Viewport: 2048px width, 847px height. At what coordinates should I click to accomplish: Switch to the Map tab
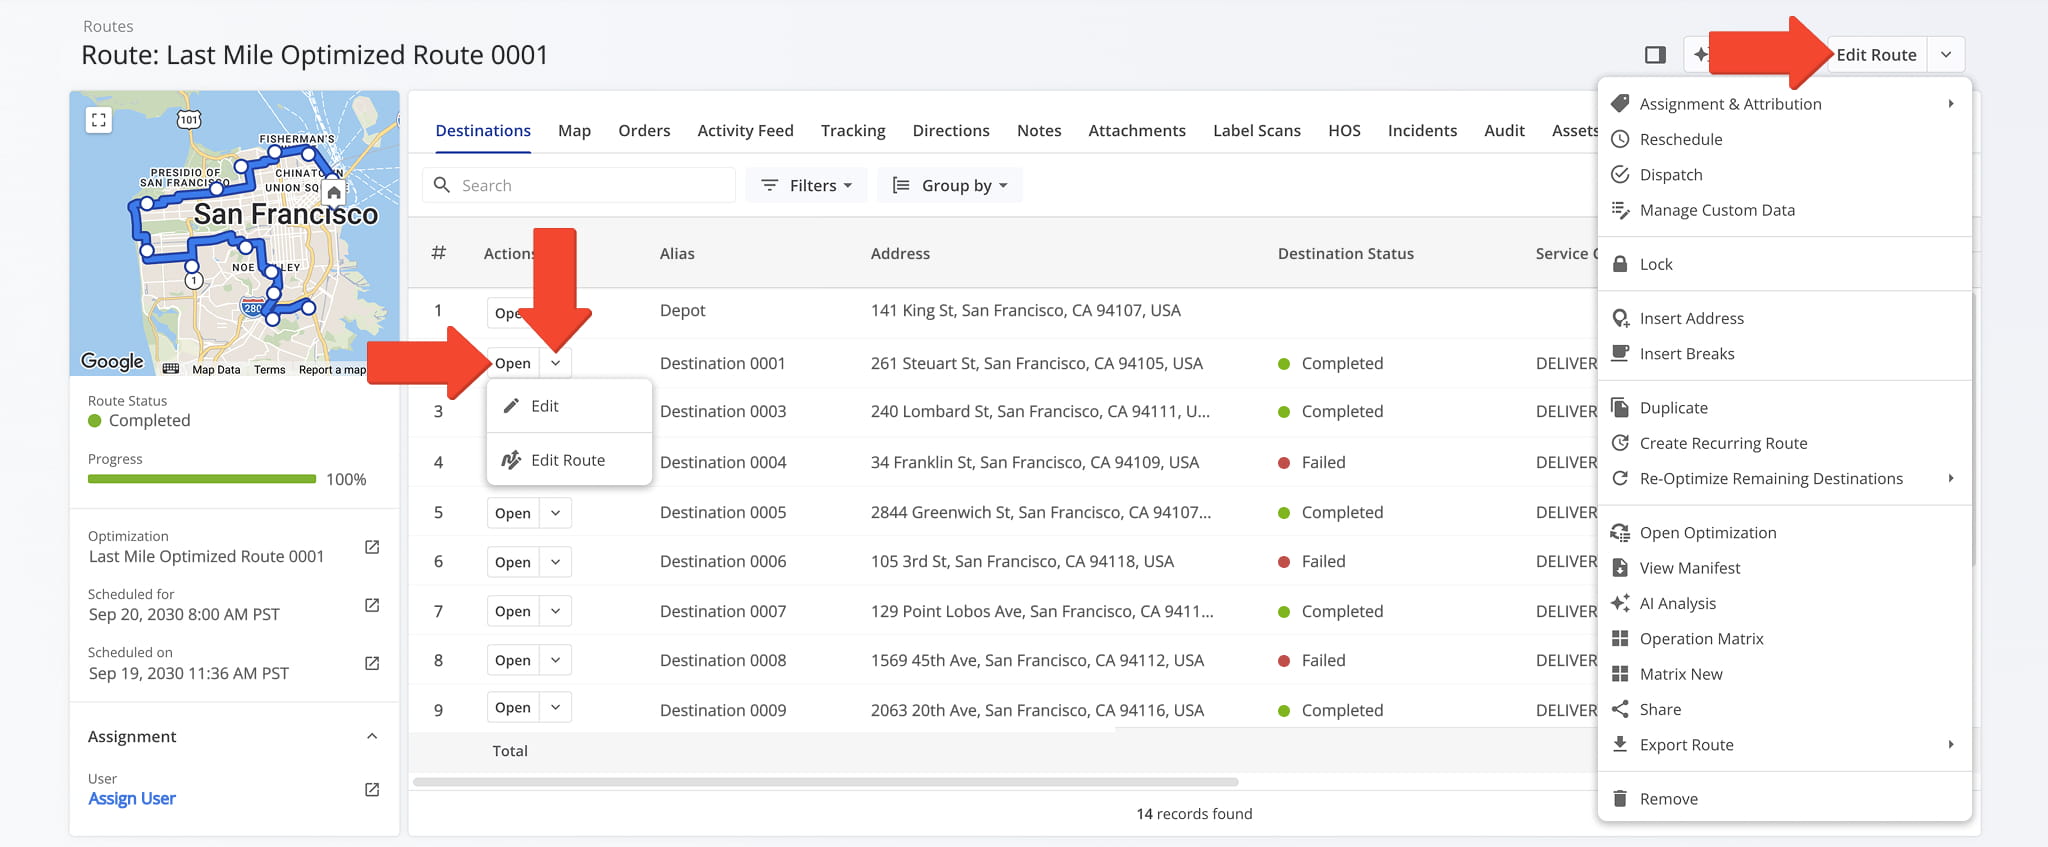click(x=574, y=130)
